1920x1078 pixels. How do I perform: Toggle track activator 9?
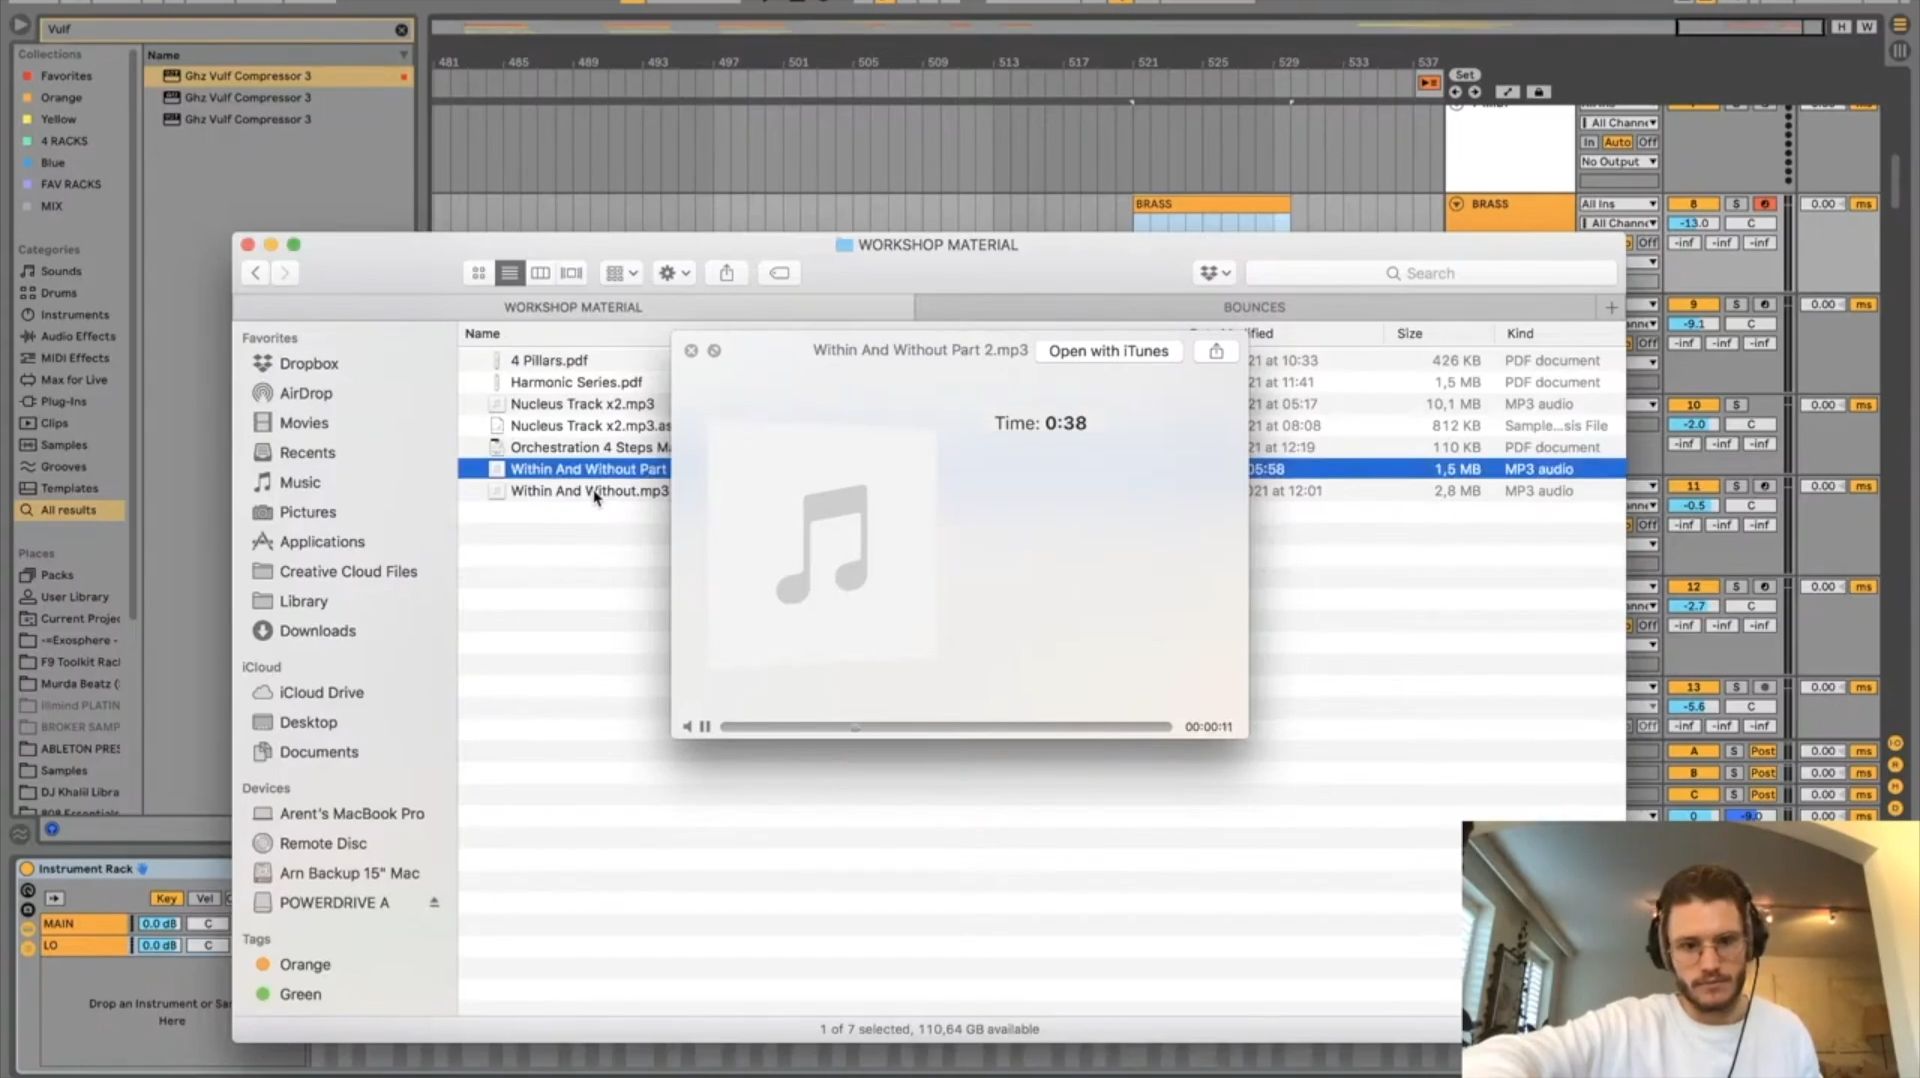point(1693,305)
